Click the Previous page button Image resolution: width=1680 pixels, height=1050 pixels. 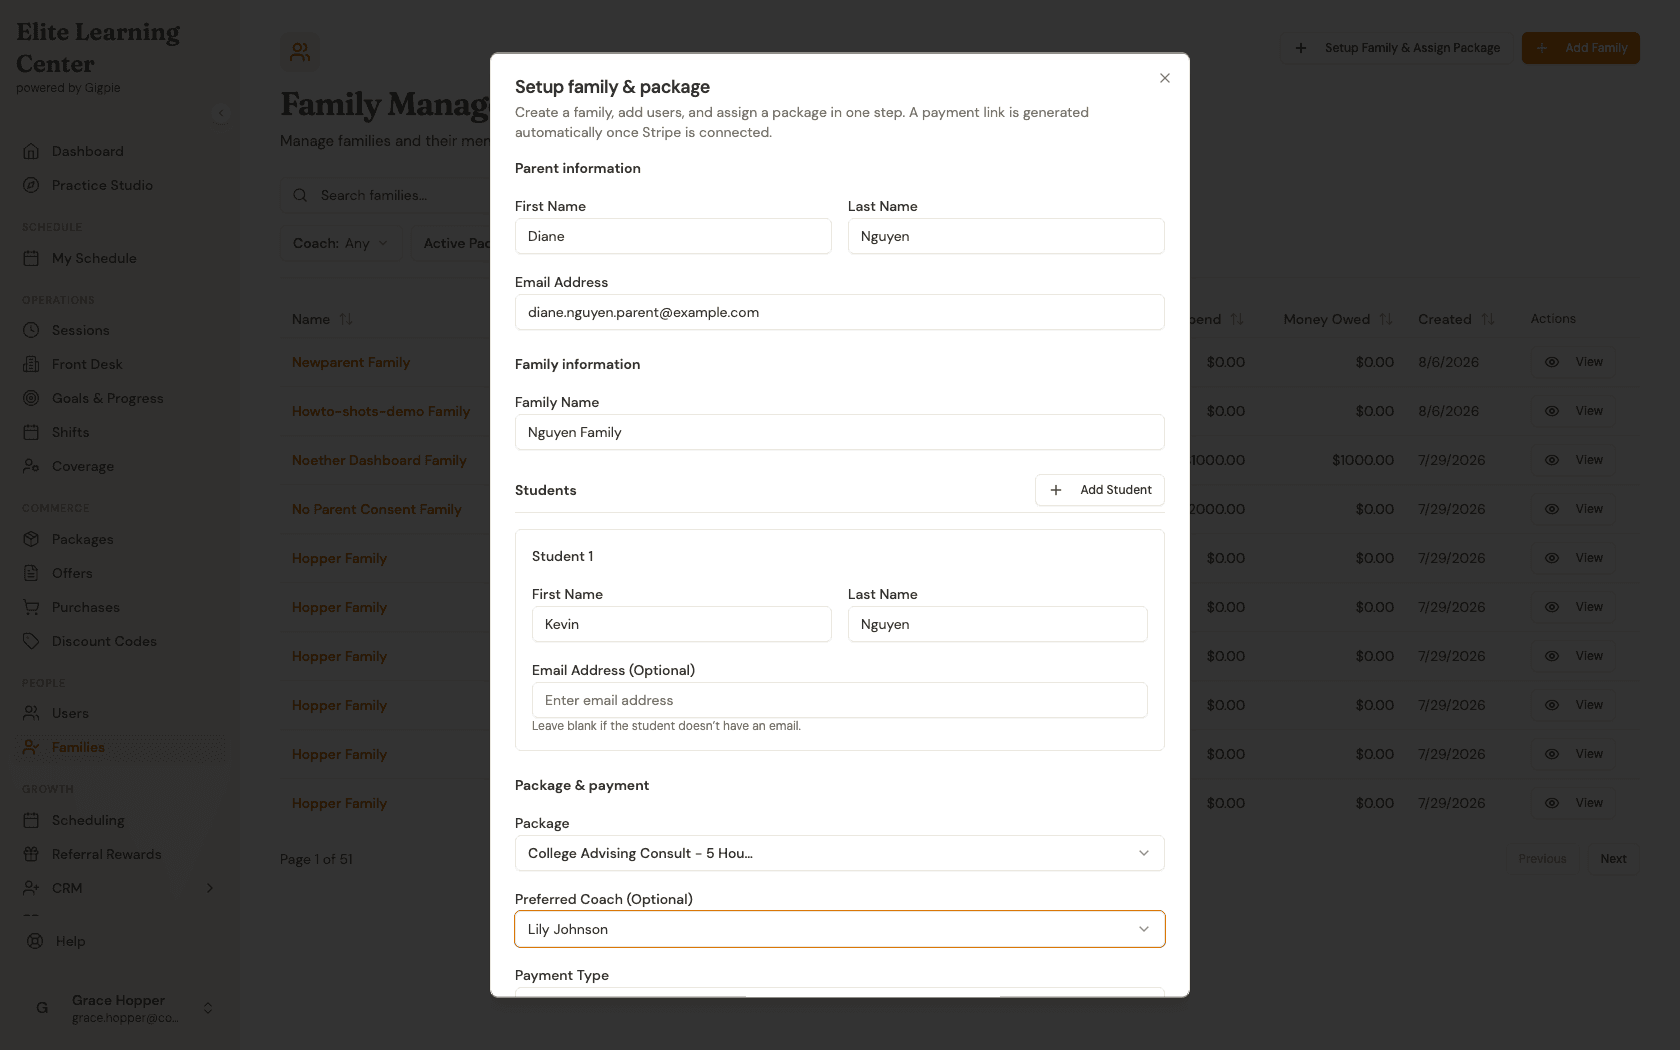click(x=1542, y=859)
